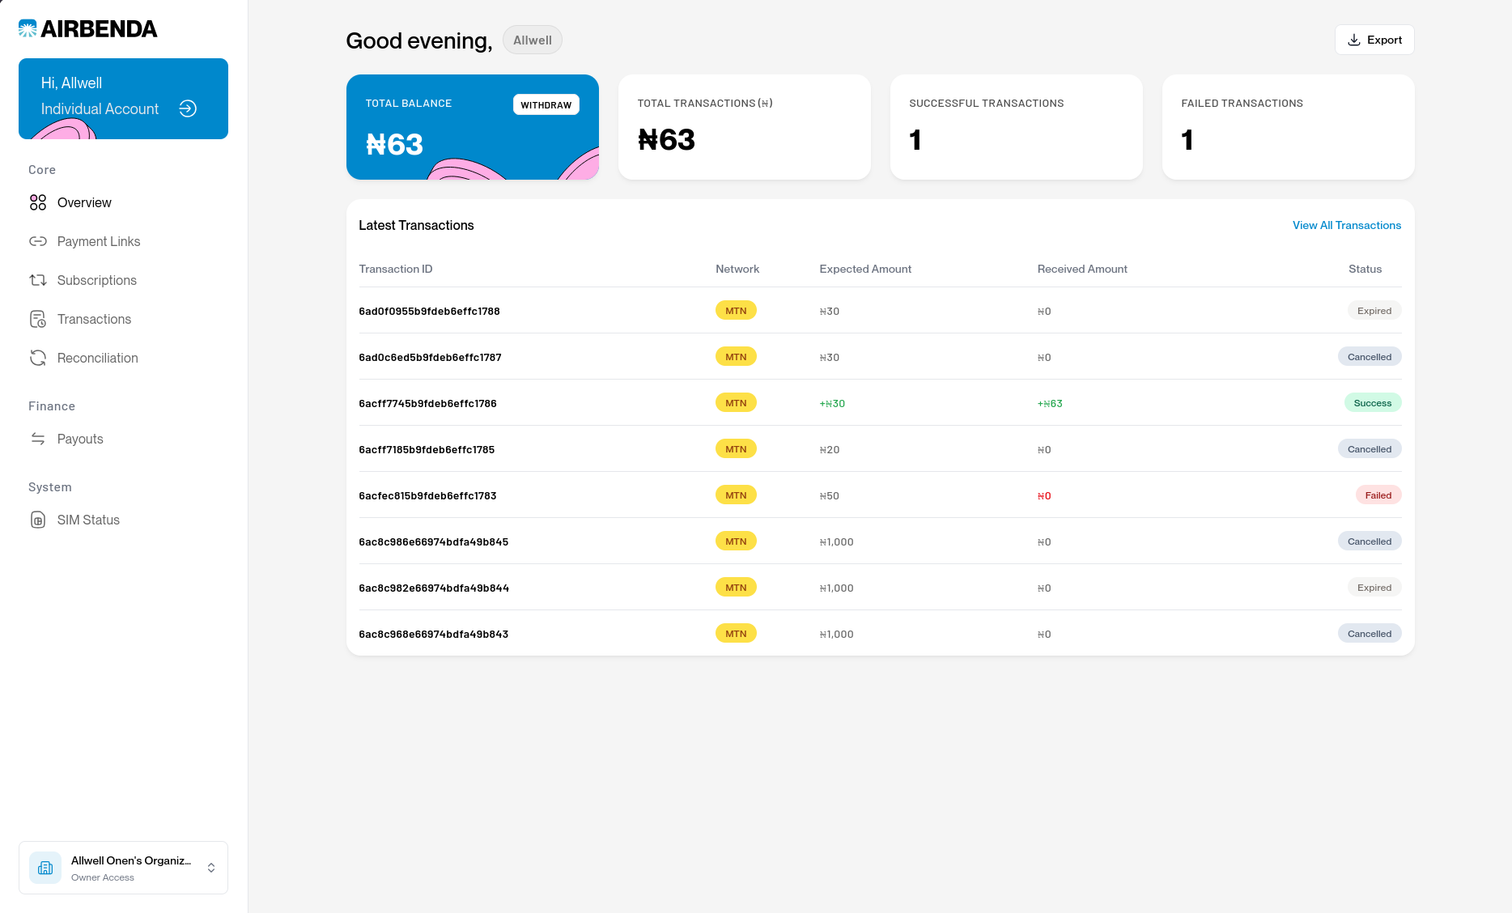Click transaction ID 6ac8c968e66974bdfa49b843
This screenshot has height=913, width=1512.
coord(434,634)
